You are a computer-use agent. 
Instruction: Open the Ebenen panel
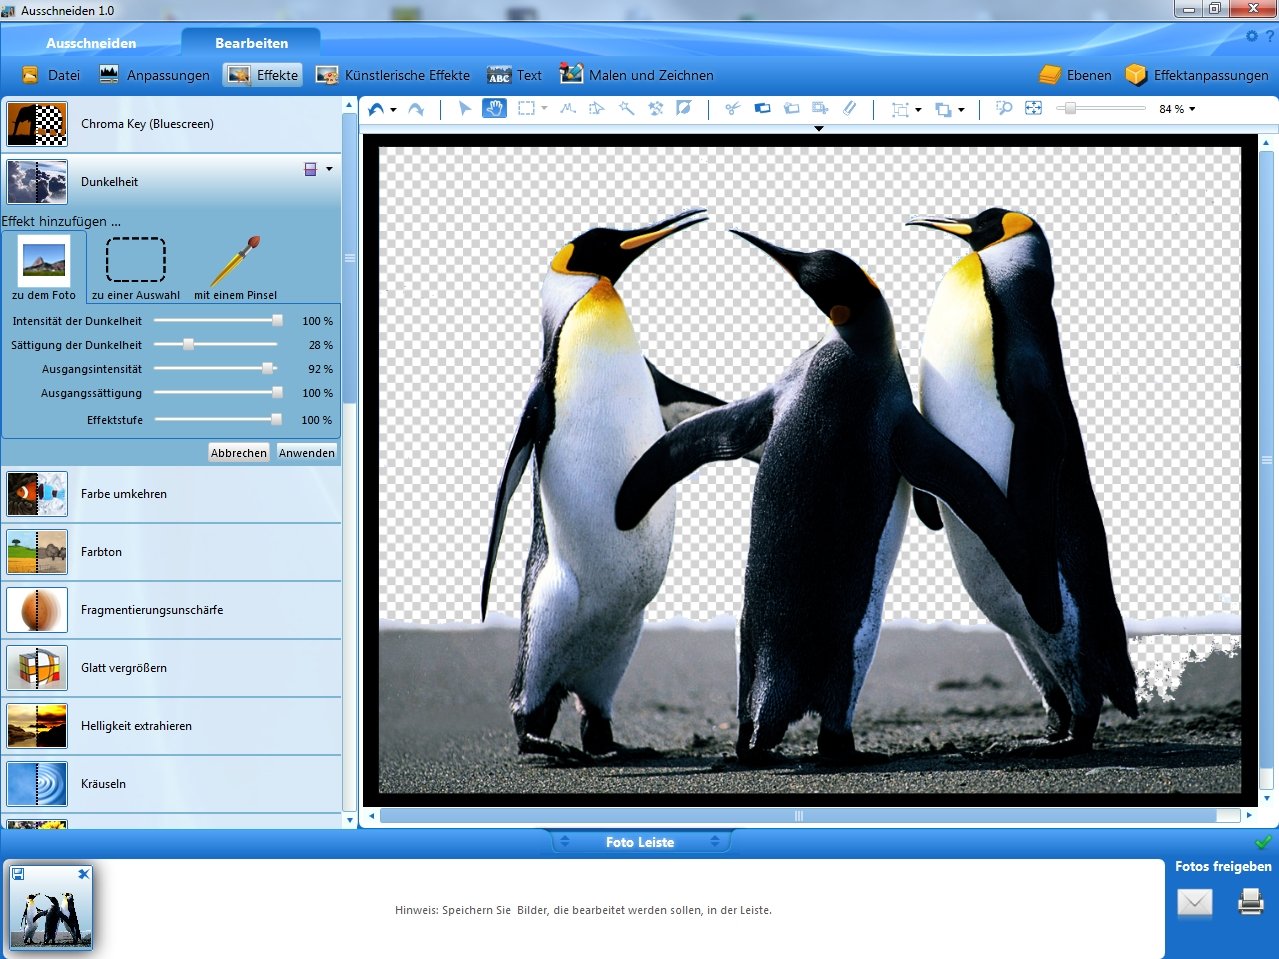pyautogui.click(x=1075, y=75)
